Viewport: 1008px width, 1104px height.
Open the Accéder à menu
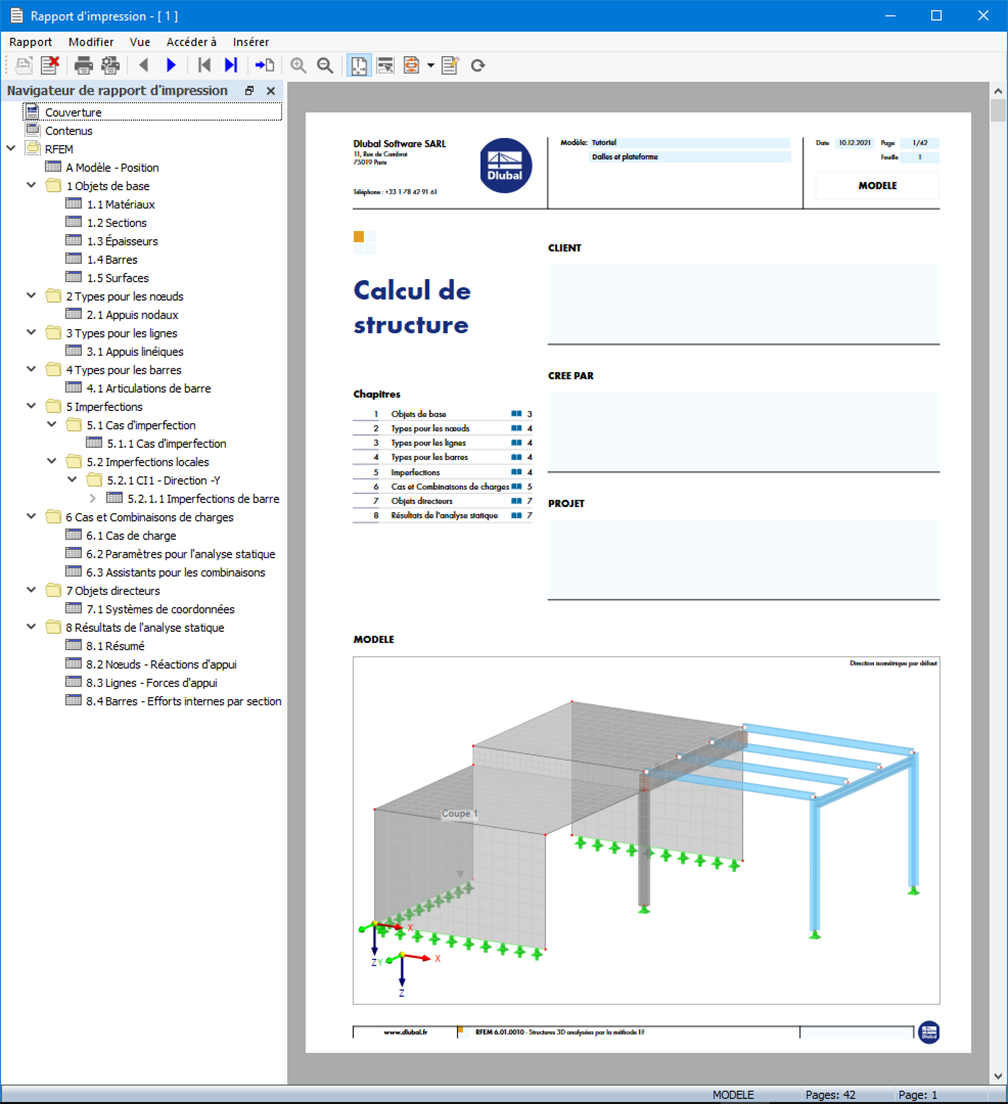click(191, 42)
